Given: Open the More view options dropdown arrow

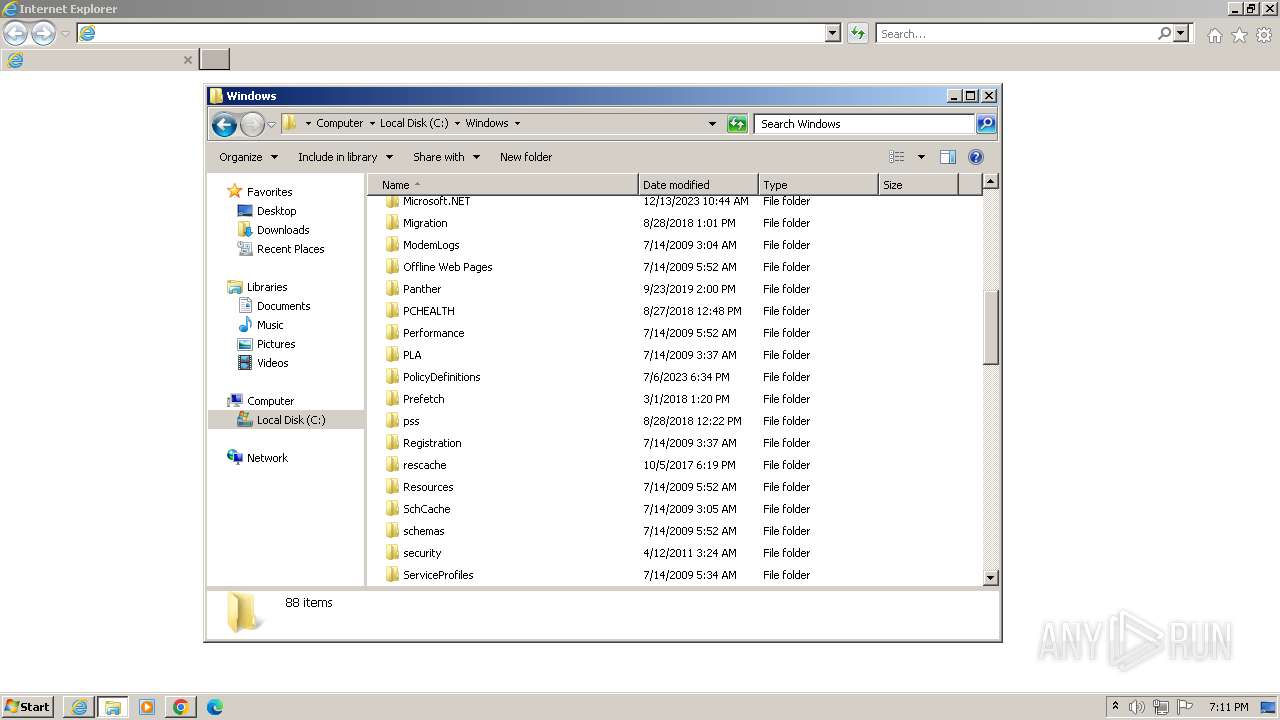Looking at the screenshot, I should pyautogui.click(x=921, y=157).
